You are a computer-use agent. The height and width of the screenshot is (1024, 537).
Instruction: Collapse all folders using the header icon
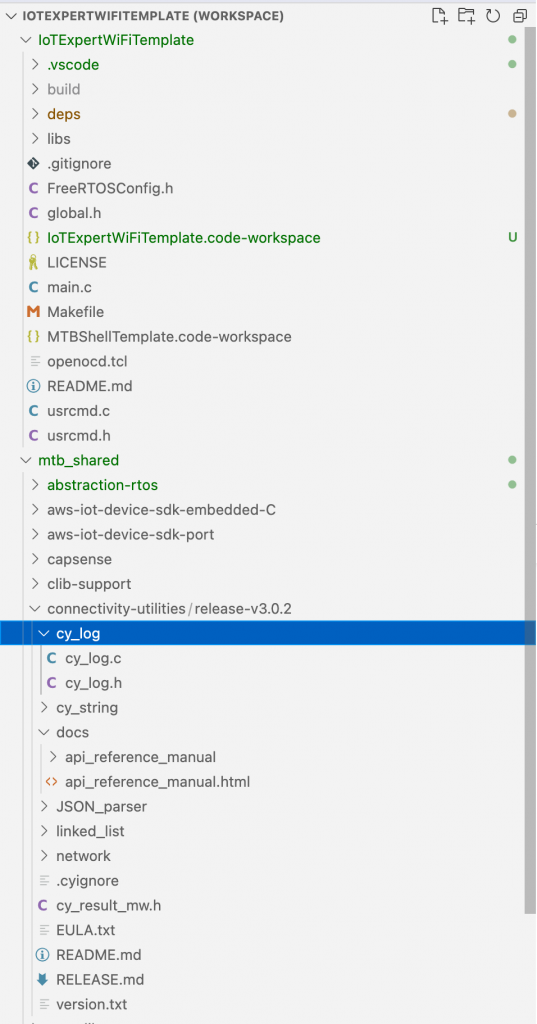[x=520, y=16]
